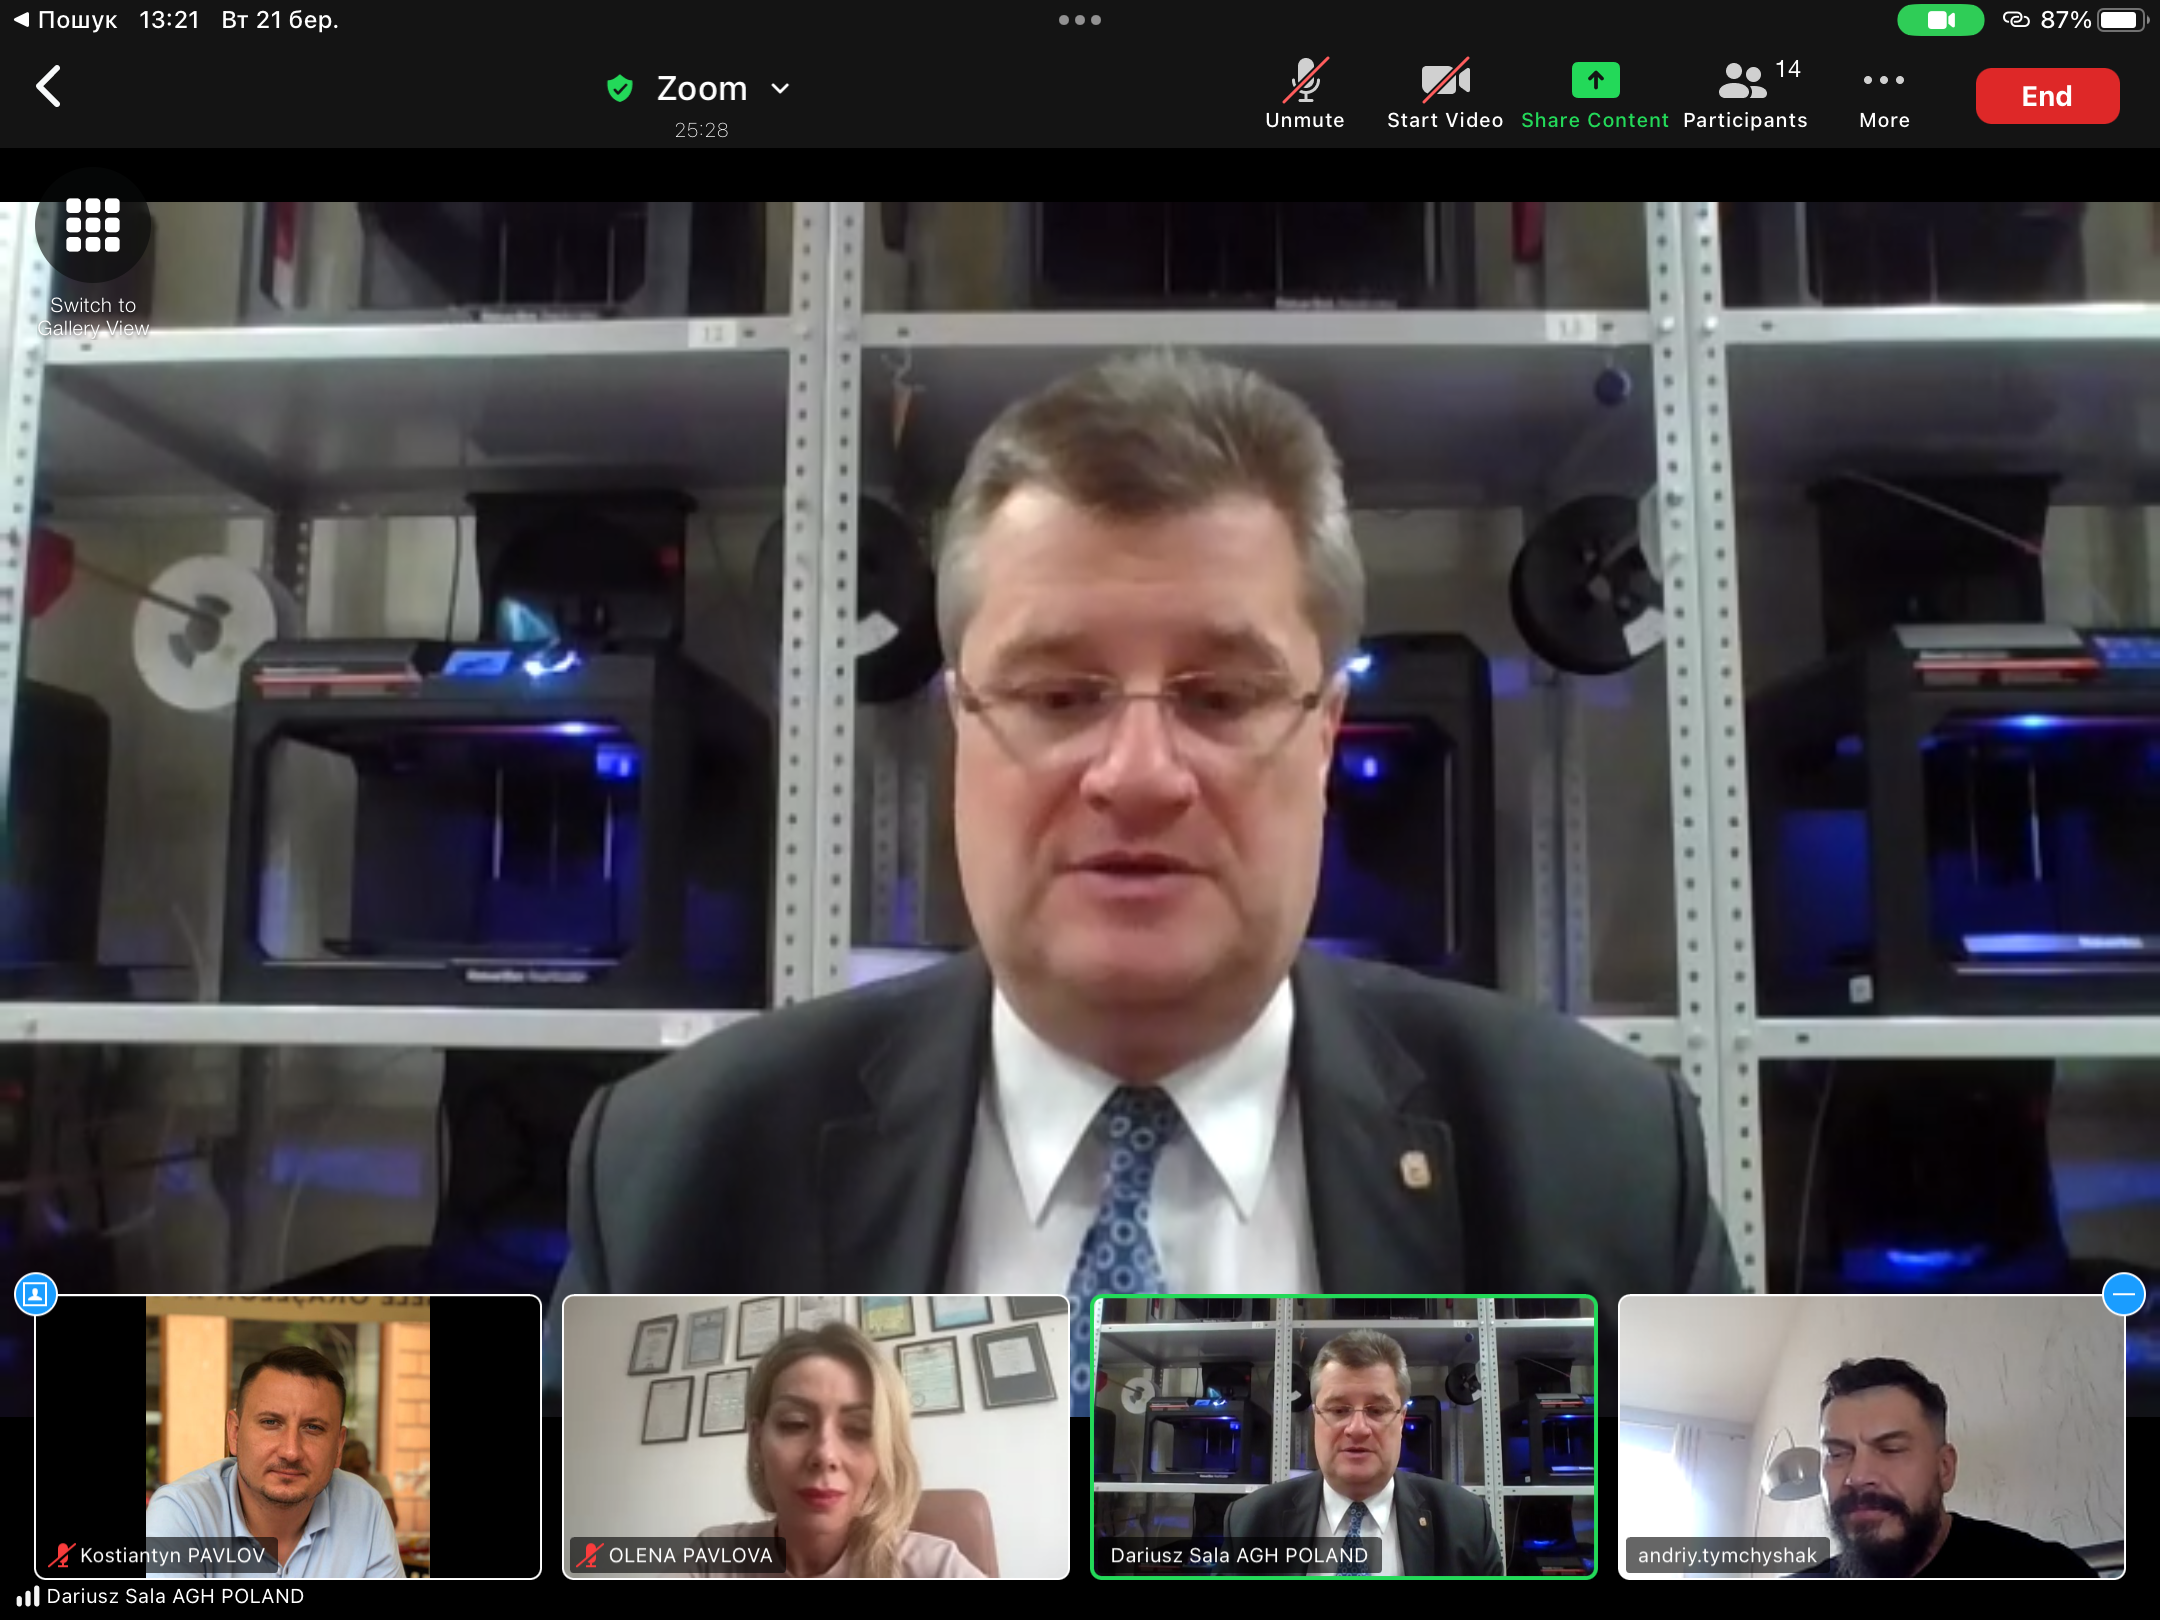Switch to Gallery View

93,226
